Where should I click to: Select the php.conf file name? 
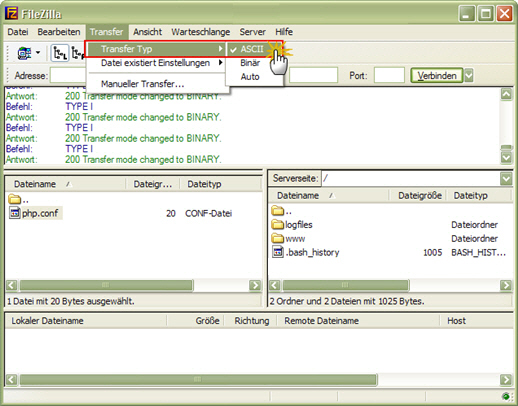(x=40, y=213)
